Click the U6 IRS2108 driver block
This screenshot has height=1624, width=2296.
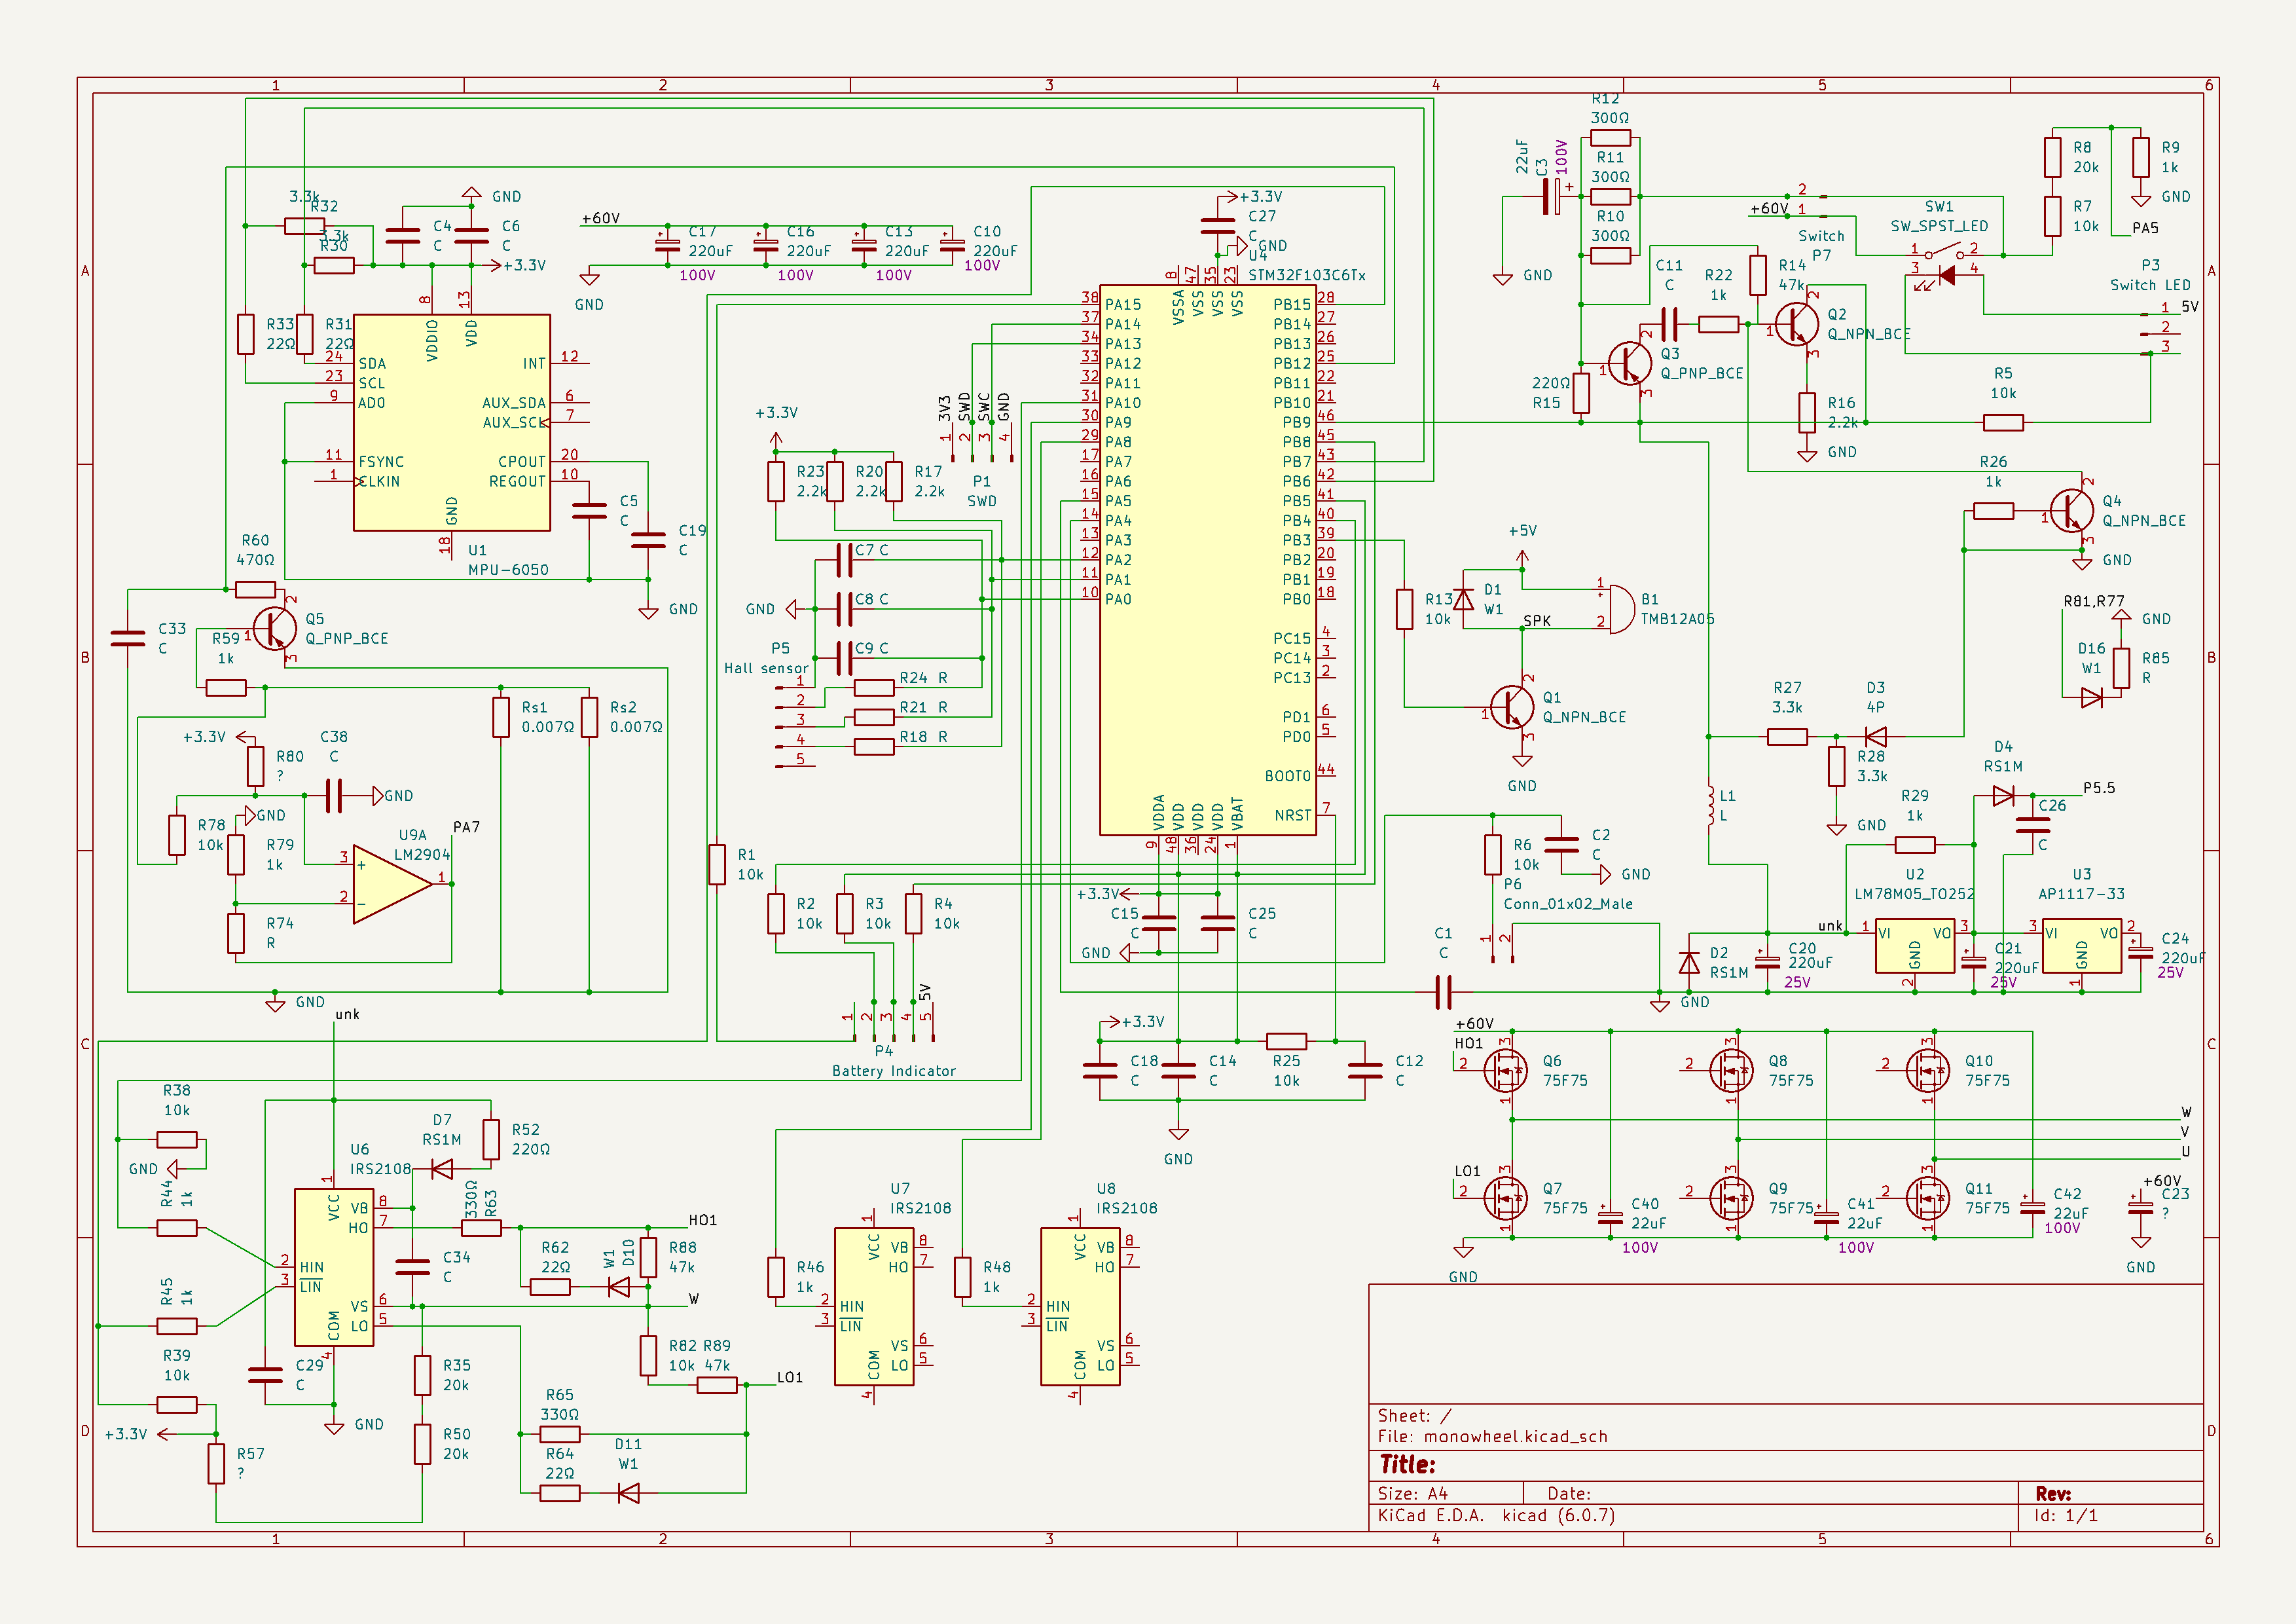tap(334, 1267)
